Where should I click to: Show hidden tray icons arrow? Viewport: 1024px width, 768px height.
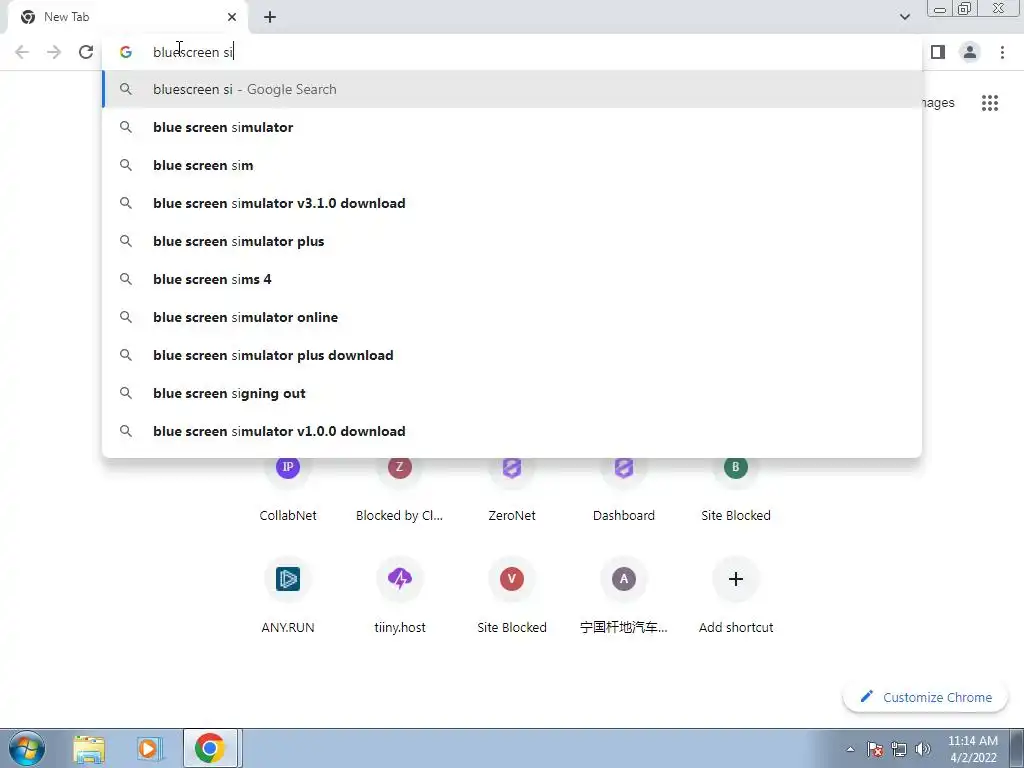click(x=850, y=749)
